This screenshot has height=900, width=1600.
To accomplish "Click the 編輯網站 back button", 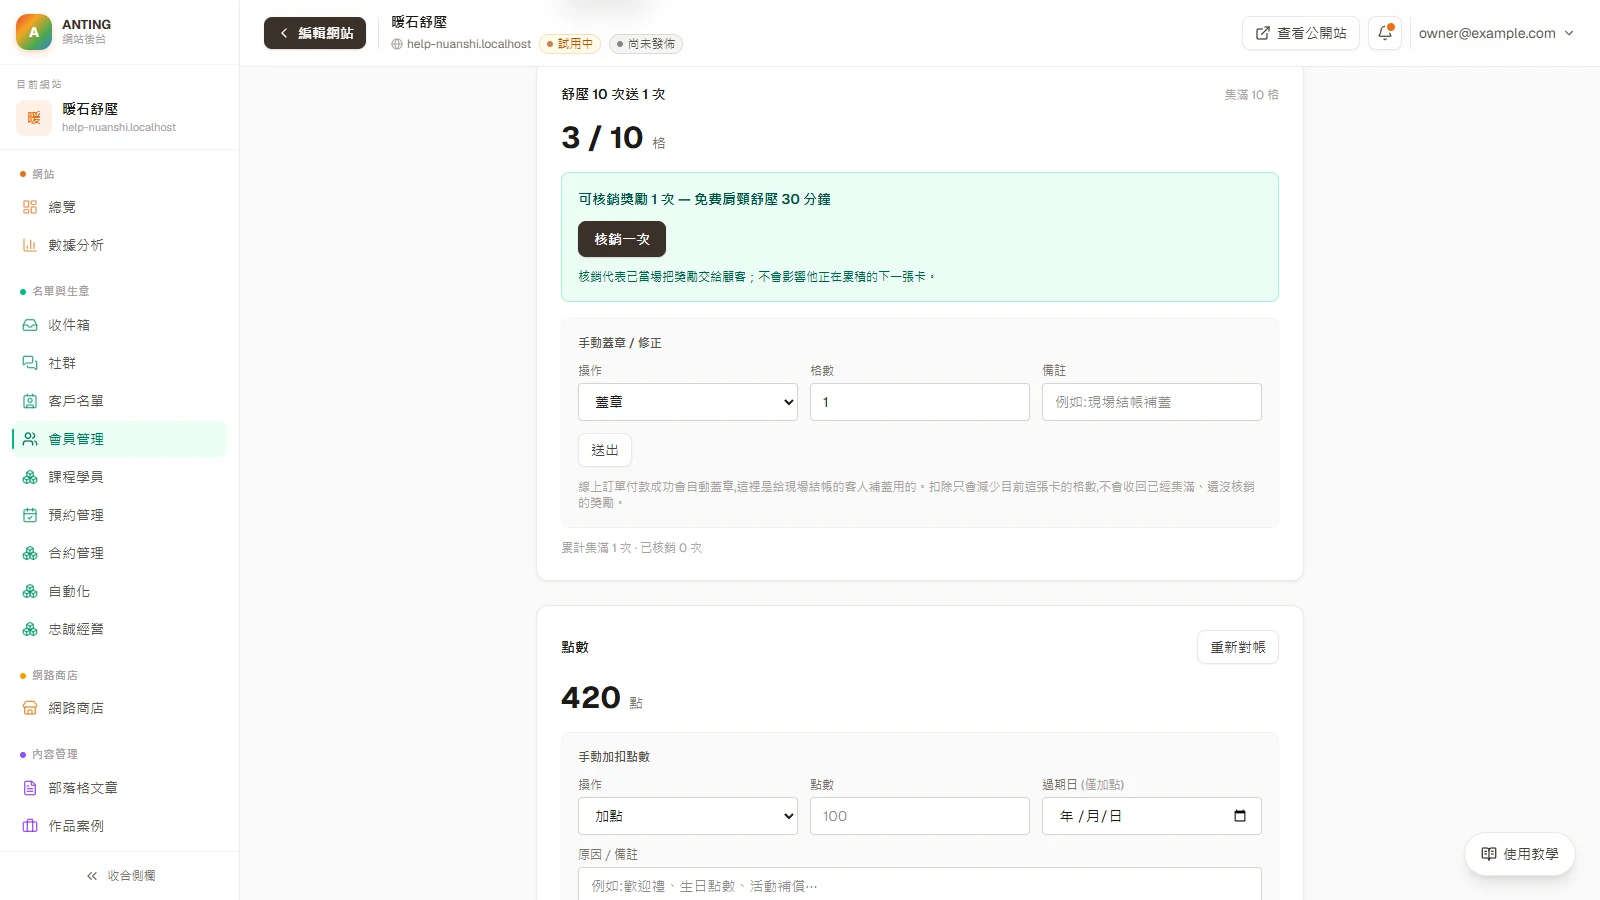I will click(315, 33).
